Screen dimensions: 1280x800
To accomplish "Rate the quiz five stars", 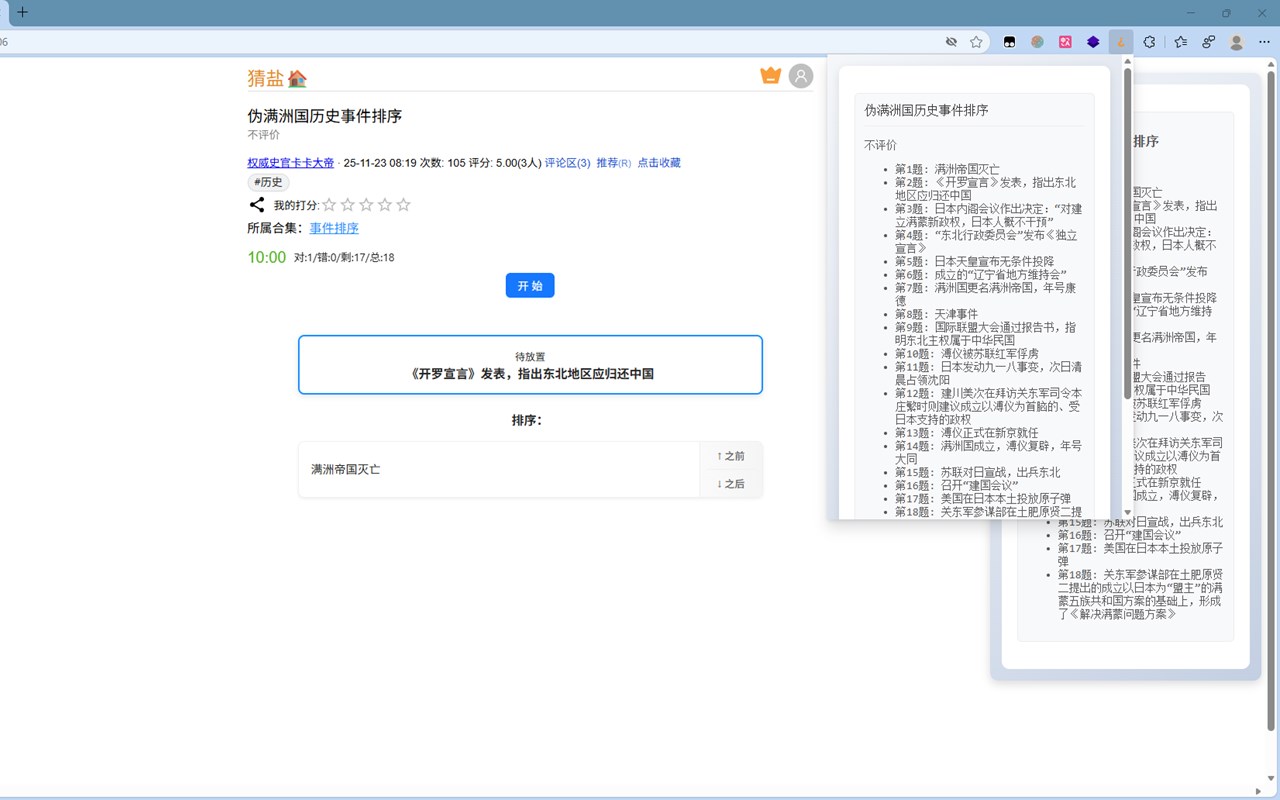I will [x=403, y=205].
